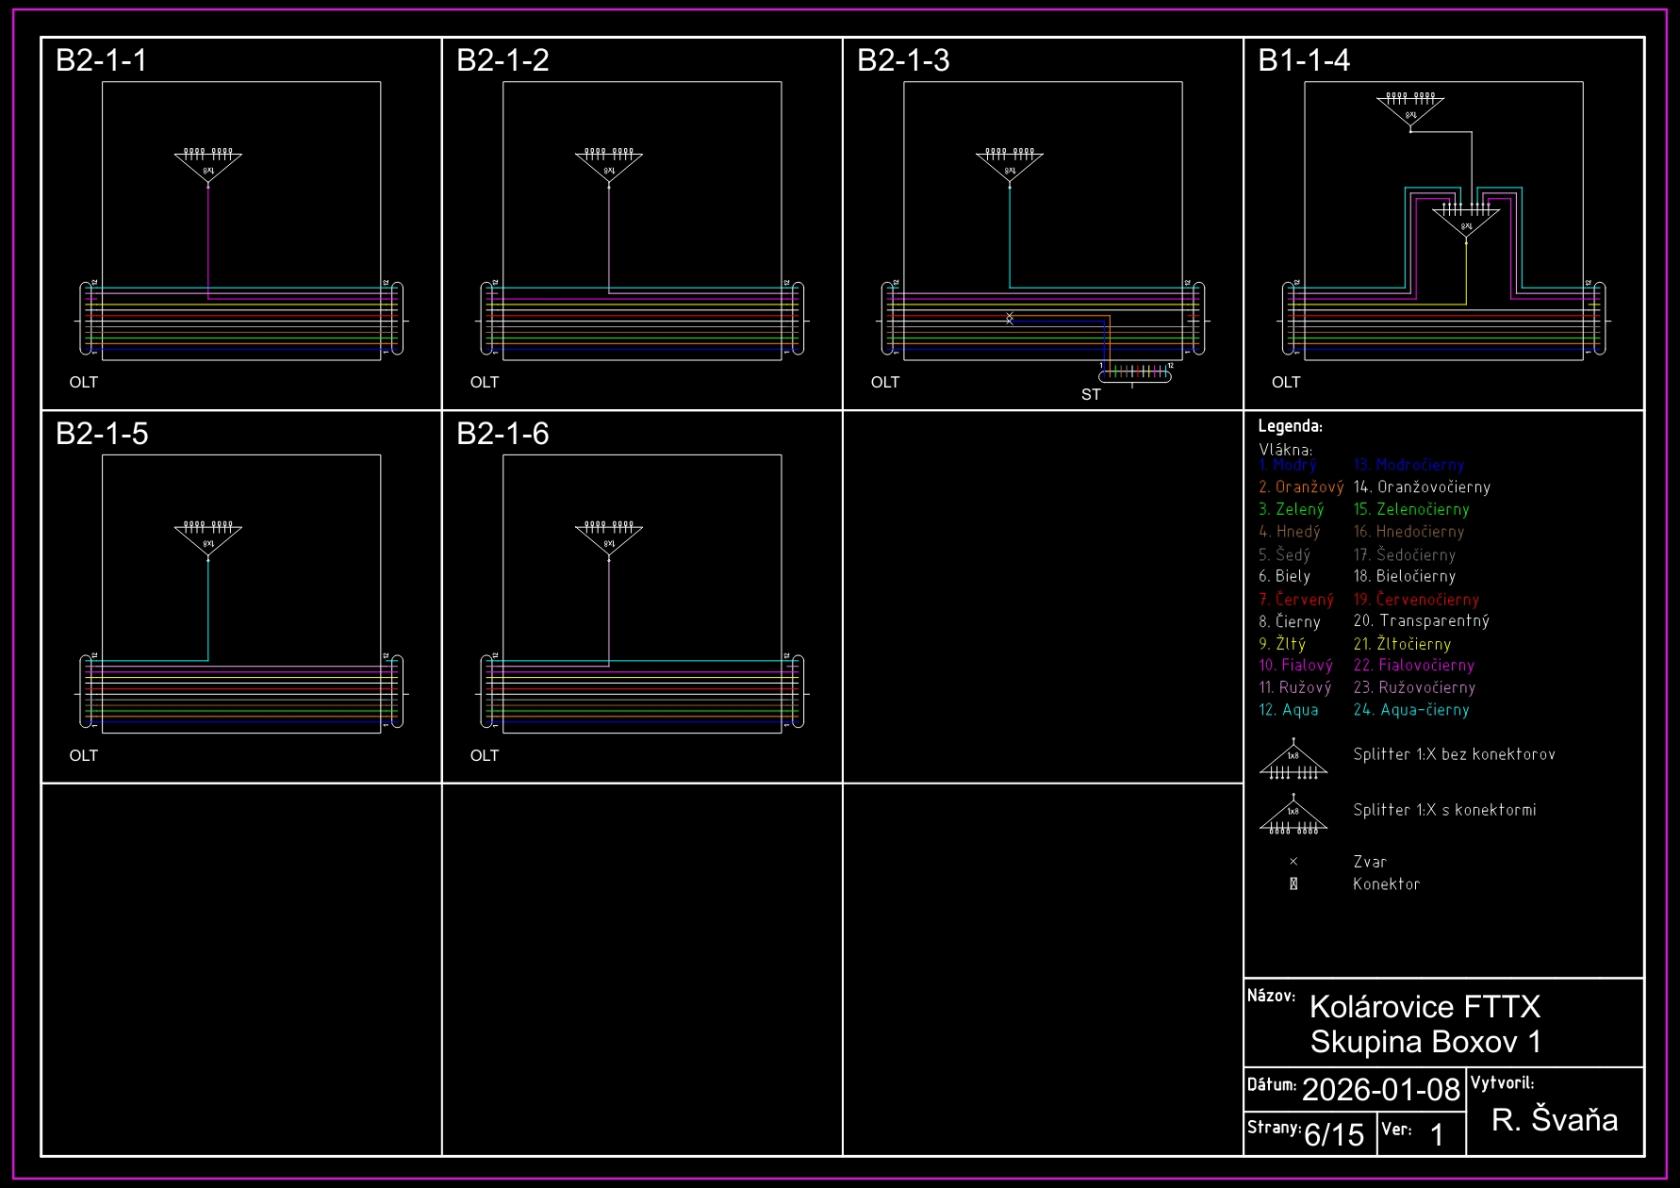Select the B2-1-2 box title label
1680x1188 pixels.
pos(502,61)
